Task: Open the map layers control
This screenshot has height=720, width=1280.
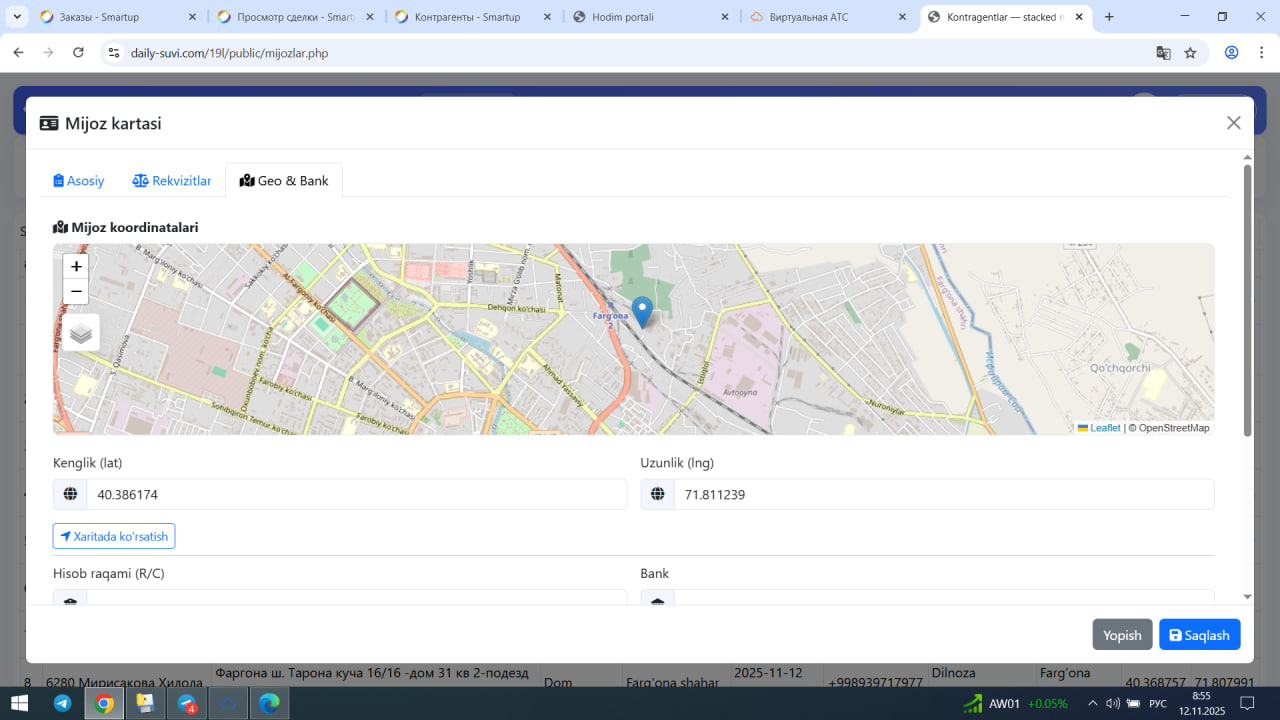Action: [x=81, y=333]
